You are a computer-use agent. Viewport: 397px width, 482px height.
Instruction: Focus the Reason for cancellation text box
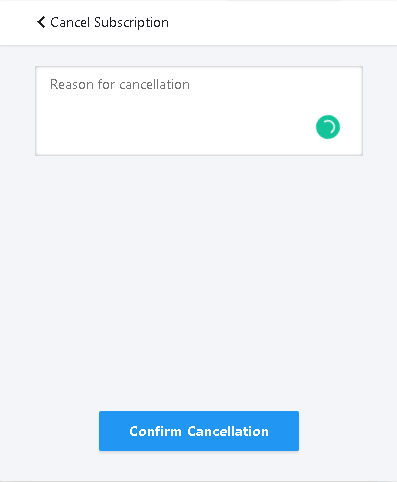coord(199,111)
